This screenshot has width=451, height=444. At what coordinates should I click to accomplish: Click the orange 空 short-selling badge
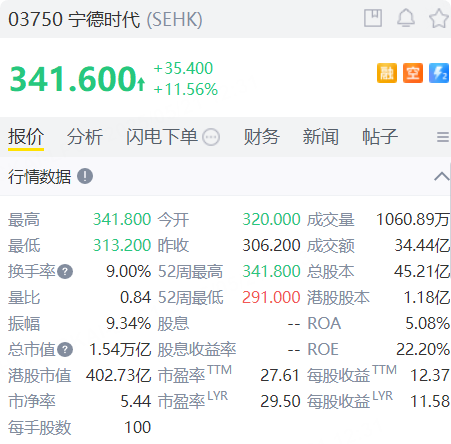click(413, 73)
